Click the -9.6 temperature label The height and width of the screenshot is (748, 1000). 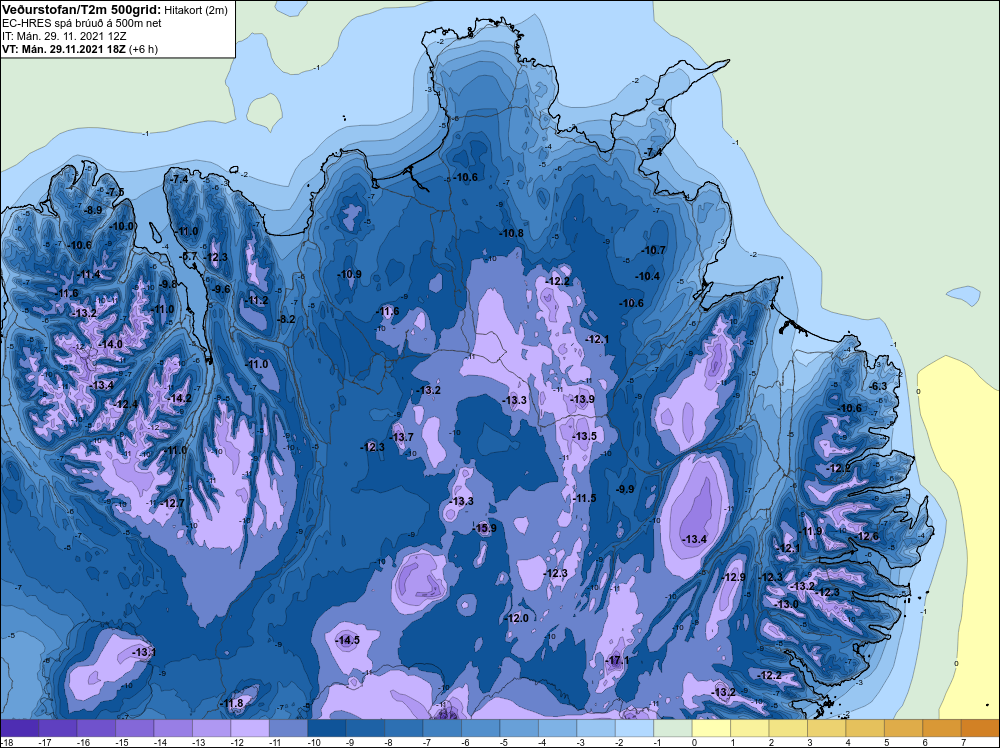coord(221,289)
